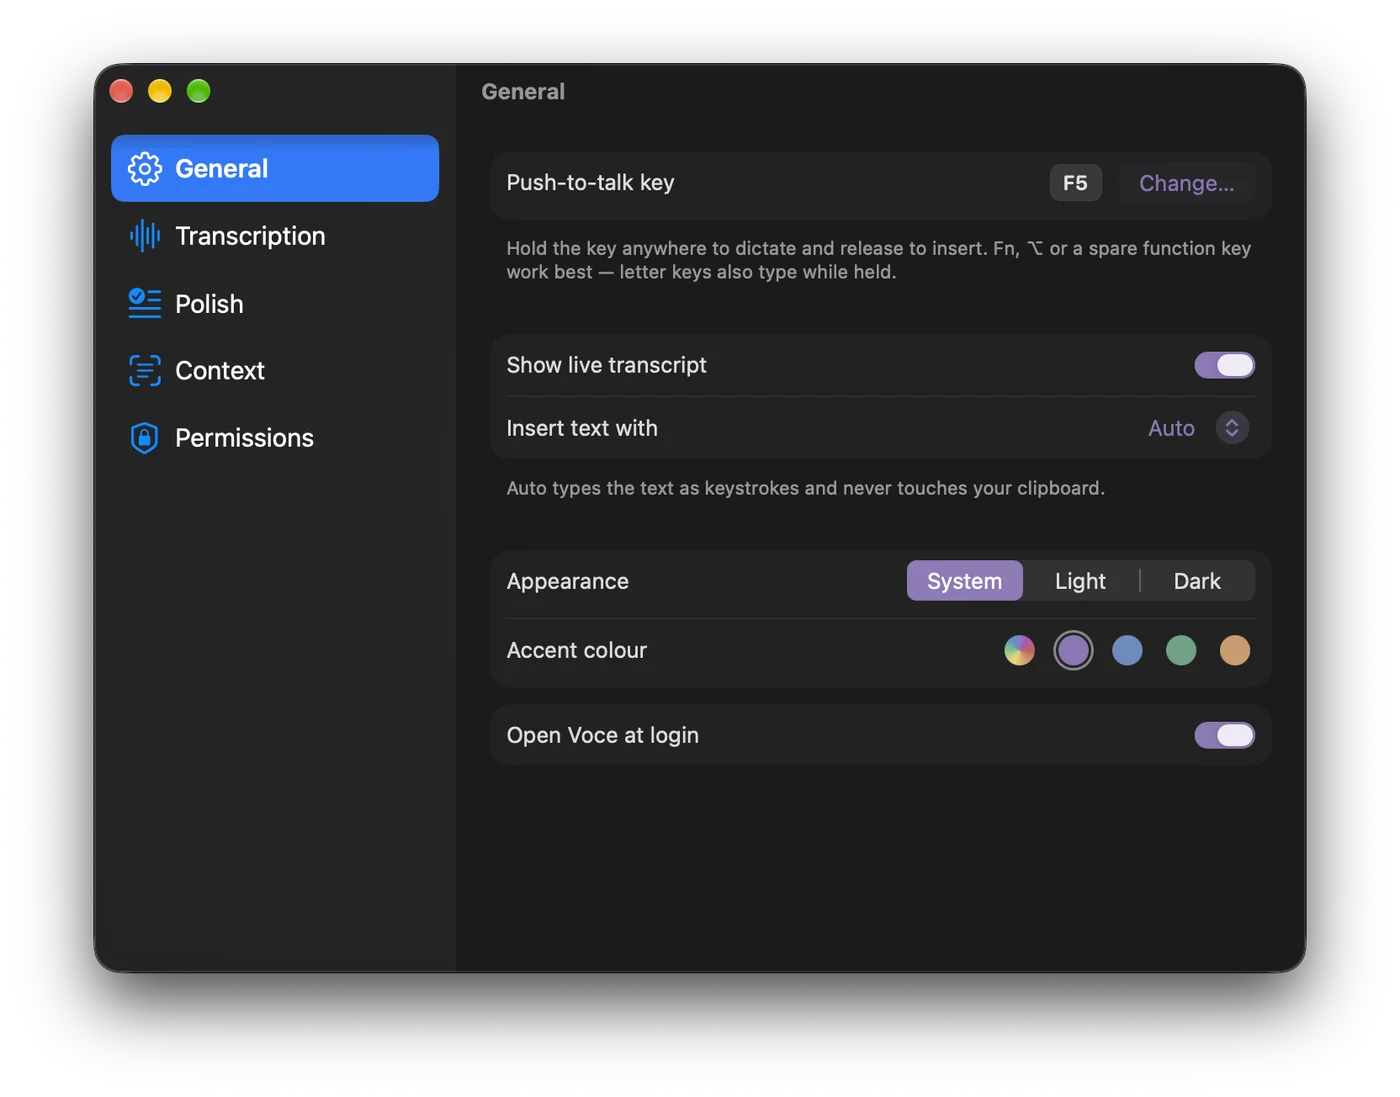Select the General sidebar item

click(275, 169)
